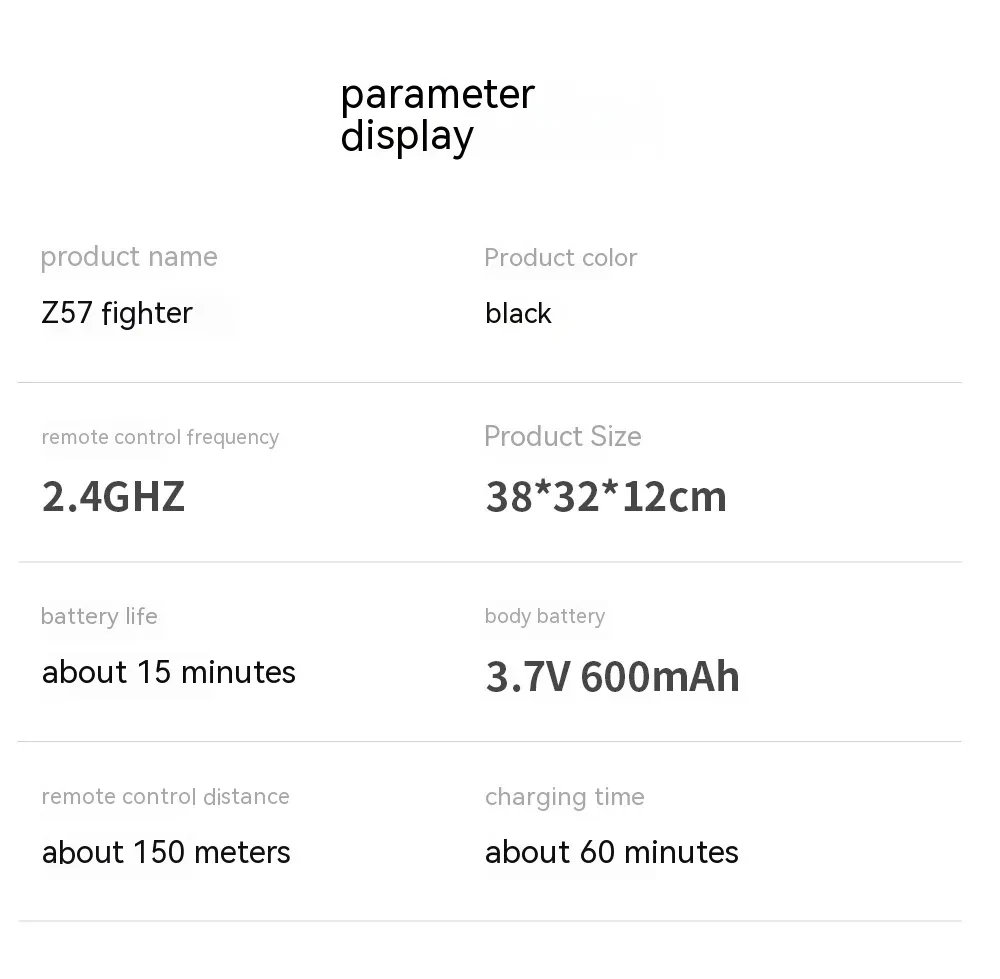
Task: Select the "about 15 minutes" value
Action: (x=168, y=672)
